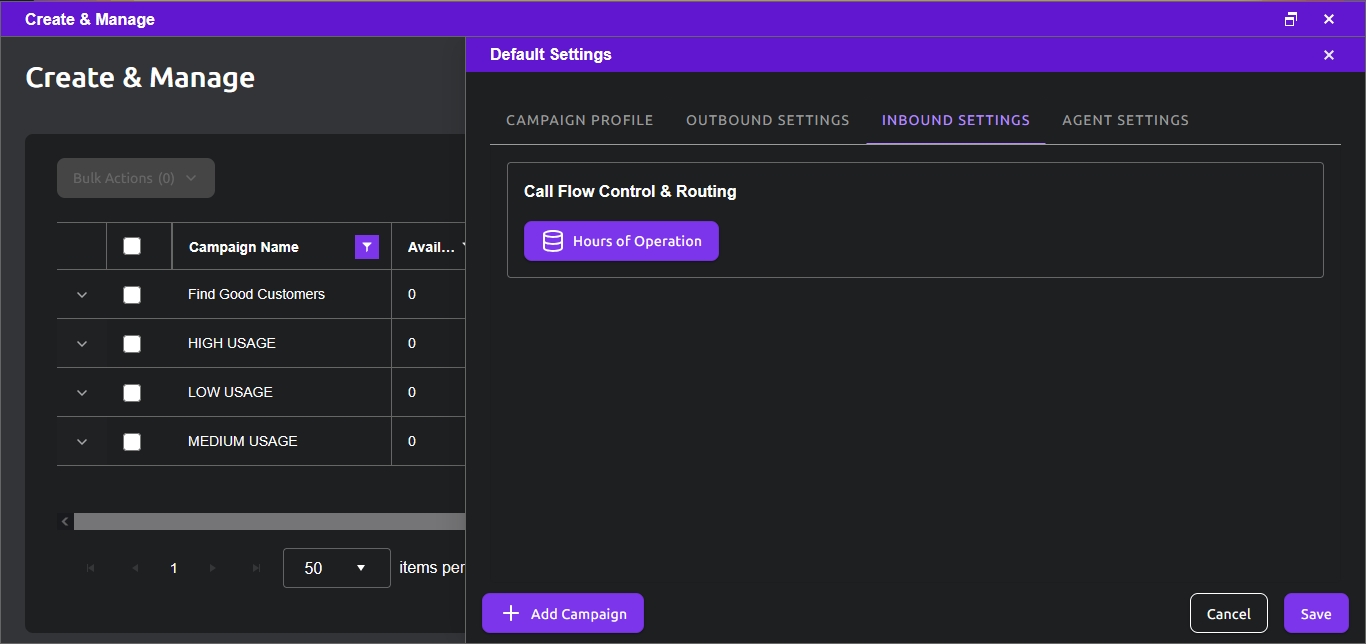Open the Bulk Actions dropdown
The width and height of the screenshot is (1366, 644).
[136, 178]
